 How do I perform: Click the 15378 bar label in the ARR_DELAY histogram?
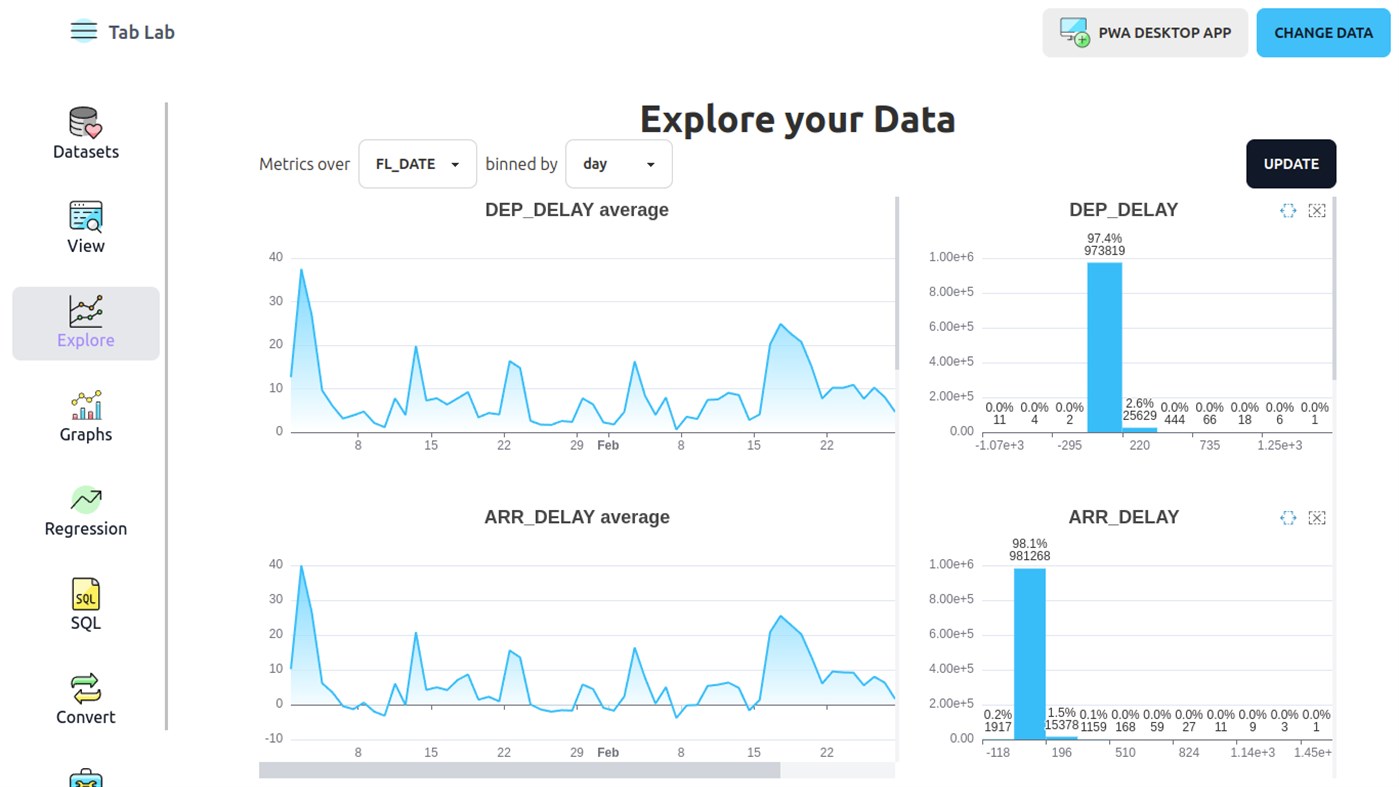click(x=1062, y=725)
